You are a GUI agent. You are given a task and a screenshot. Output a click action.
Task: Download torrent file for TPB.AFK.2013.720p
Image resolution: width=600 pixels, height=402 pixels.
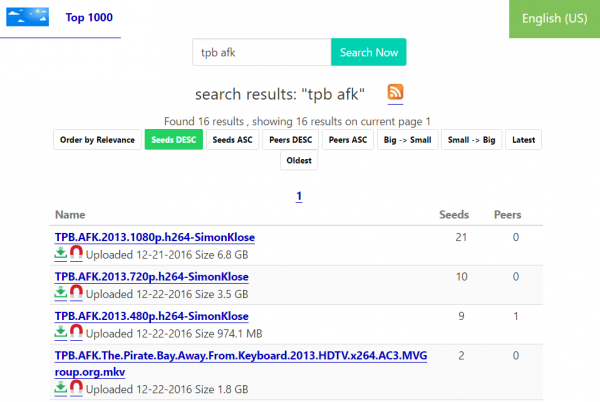(60, 293)
